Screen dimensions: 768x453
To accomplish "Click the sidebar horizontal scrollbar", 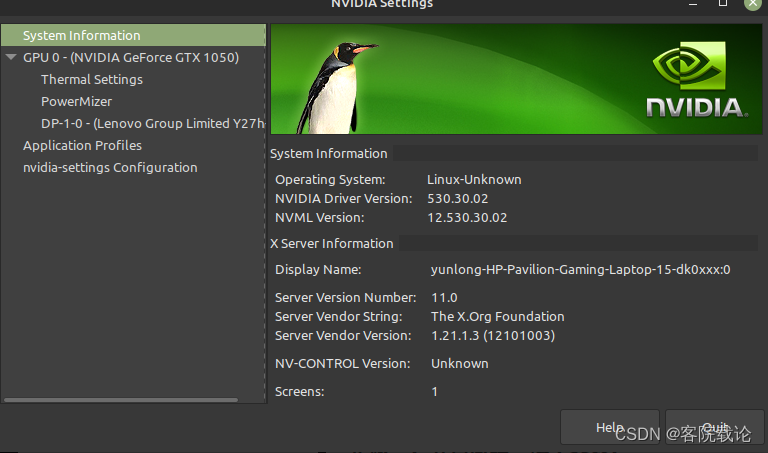I will point(121,400).
